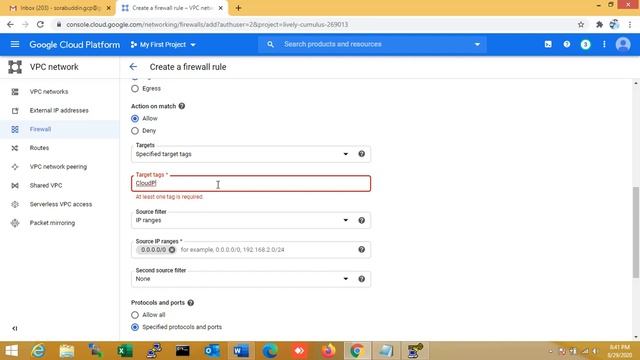640x360 pixels.
Task: Open the header three-dot settings menu
Action: (x=604, y=44)
